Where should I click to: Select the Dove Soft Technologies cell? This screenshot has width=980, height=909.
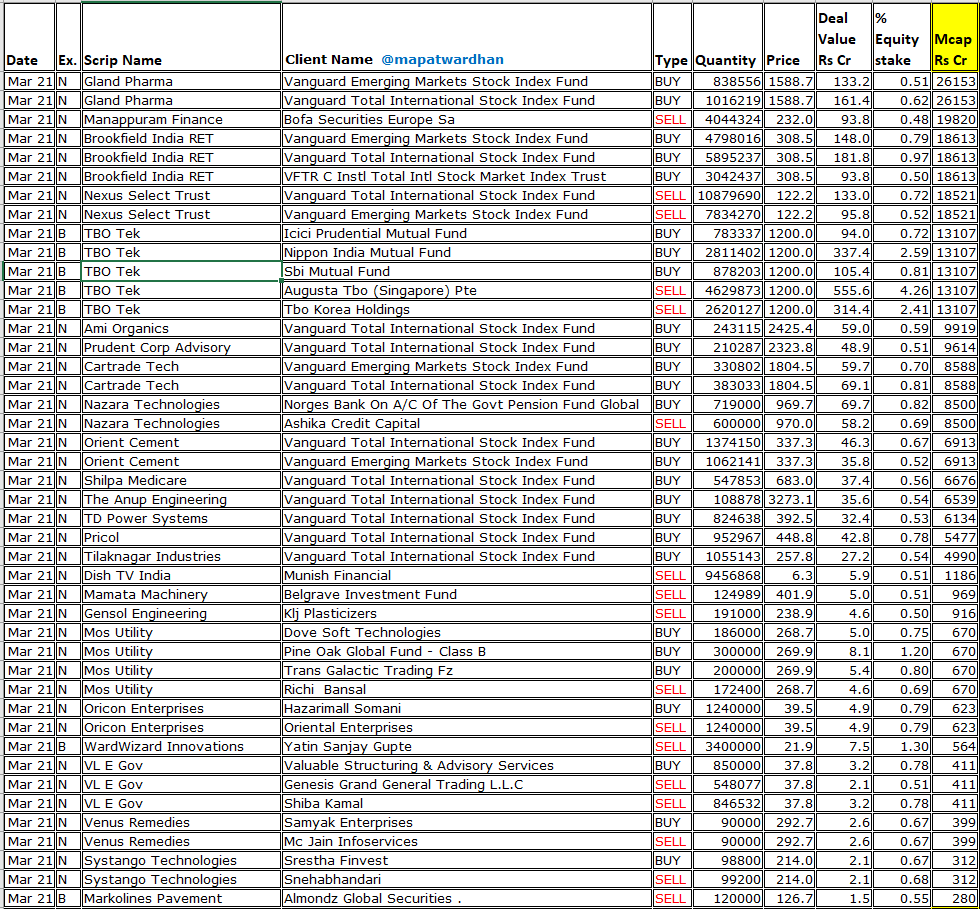click(x=466, y=632)
